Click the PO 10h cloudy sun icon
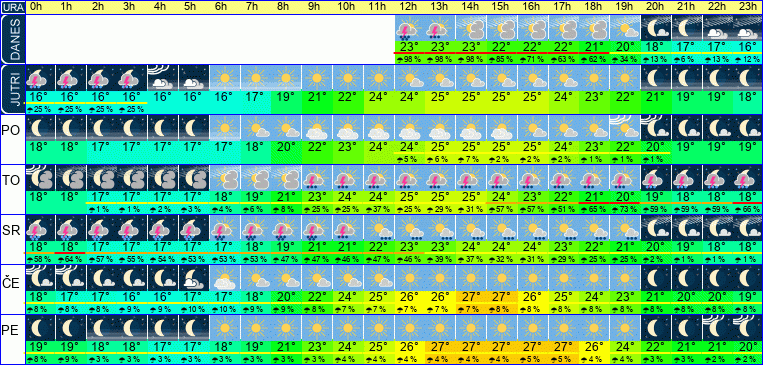Viewport: 763px width, 365px height. 348,128
